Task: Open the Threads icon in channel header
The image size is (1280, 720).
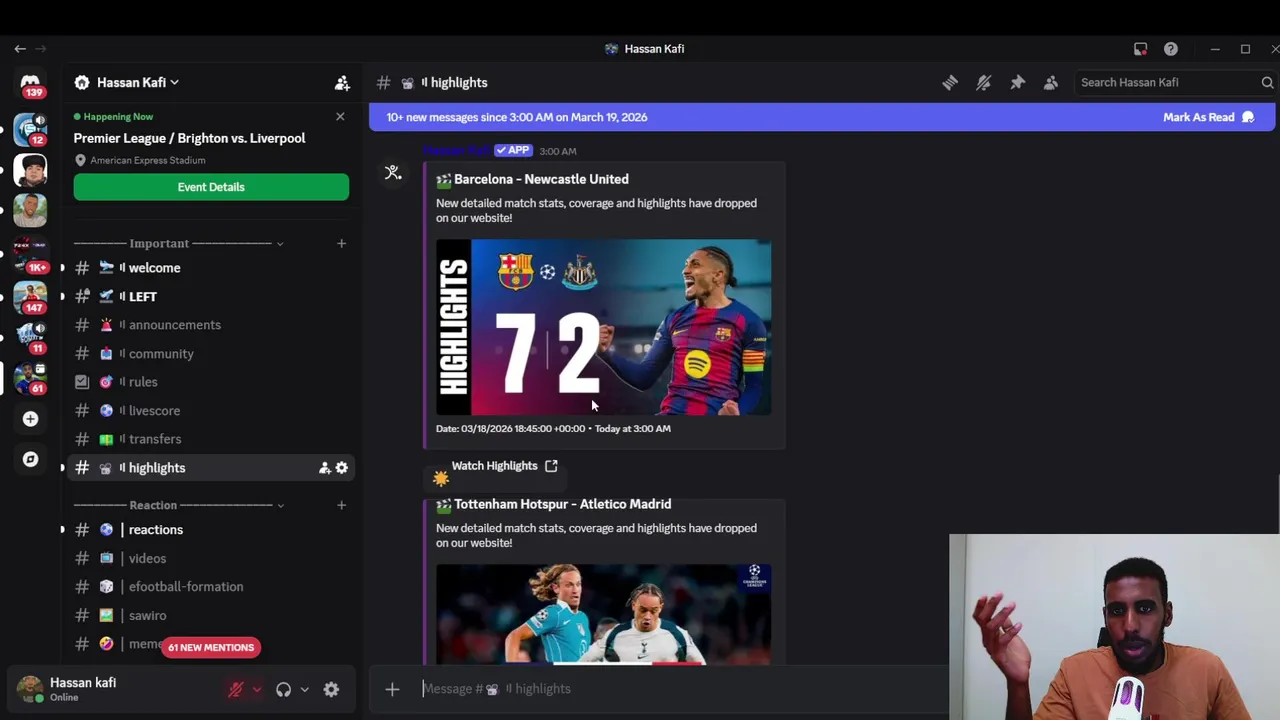Action: click(x=950, y=83)
